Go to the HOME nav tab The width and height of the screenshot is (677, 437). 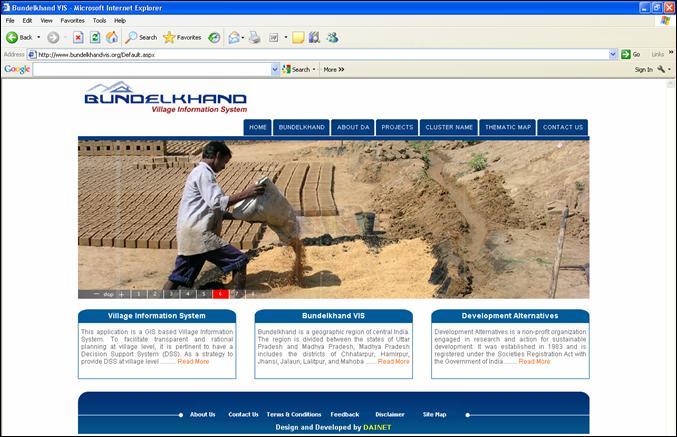[257, 127]
